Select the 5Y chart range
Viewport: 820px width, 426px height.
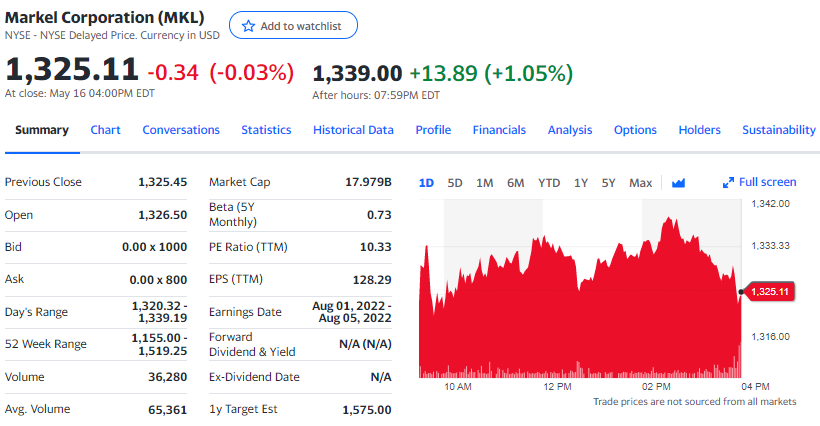click(609, 183)
